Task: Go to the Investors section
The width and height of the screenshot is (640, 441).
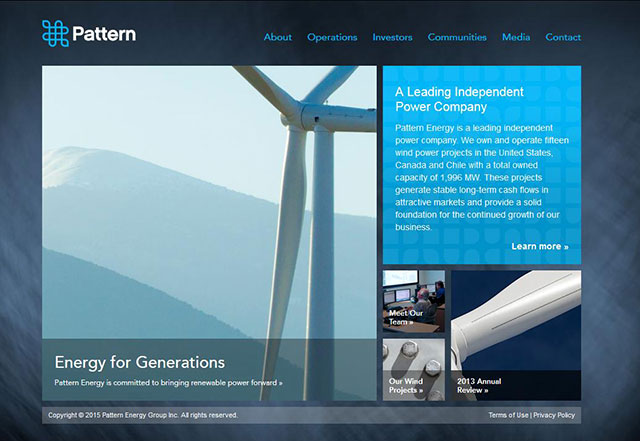Action: tap(392, 37)
